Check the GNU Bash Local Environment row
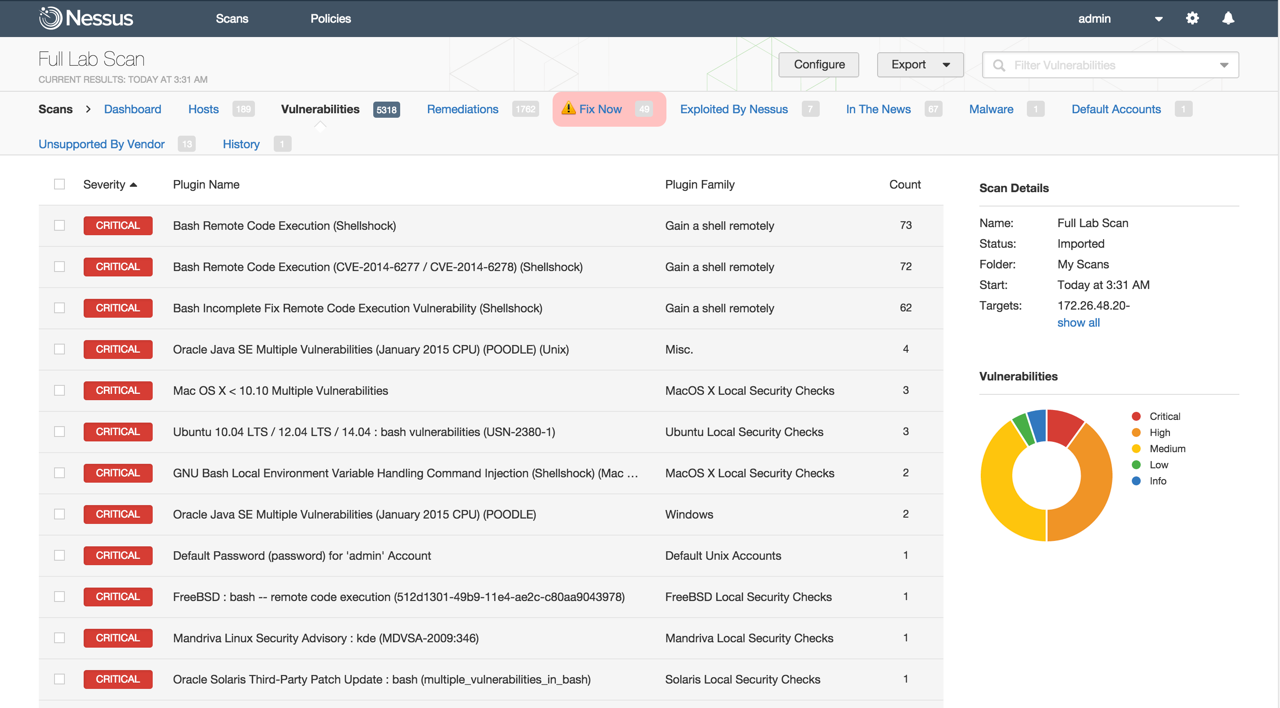 click(x=59, y=473)
